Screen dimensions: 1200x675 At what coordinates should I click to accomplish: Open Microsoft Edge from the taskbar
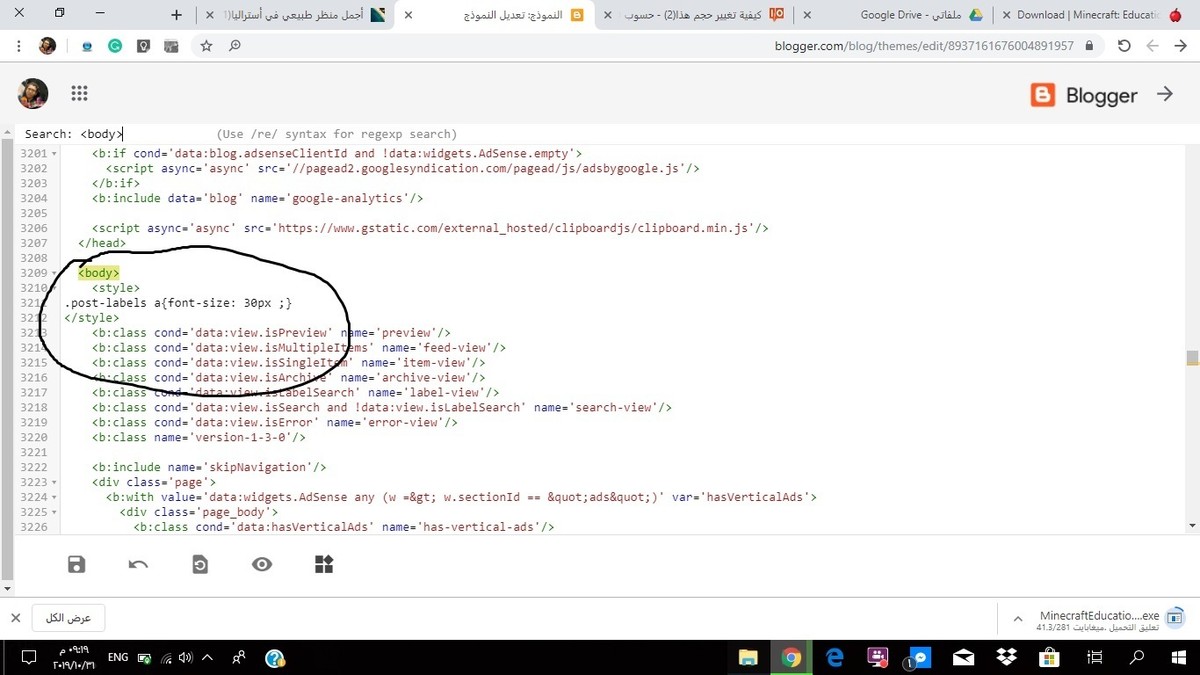(835, 657)
